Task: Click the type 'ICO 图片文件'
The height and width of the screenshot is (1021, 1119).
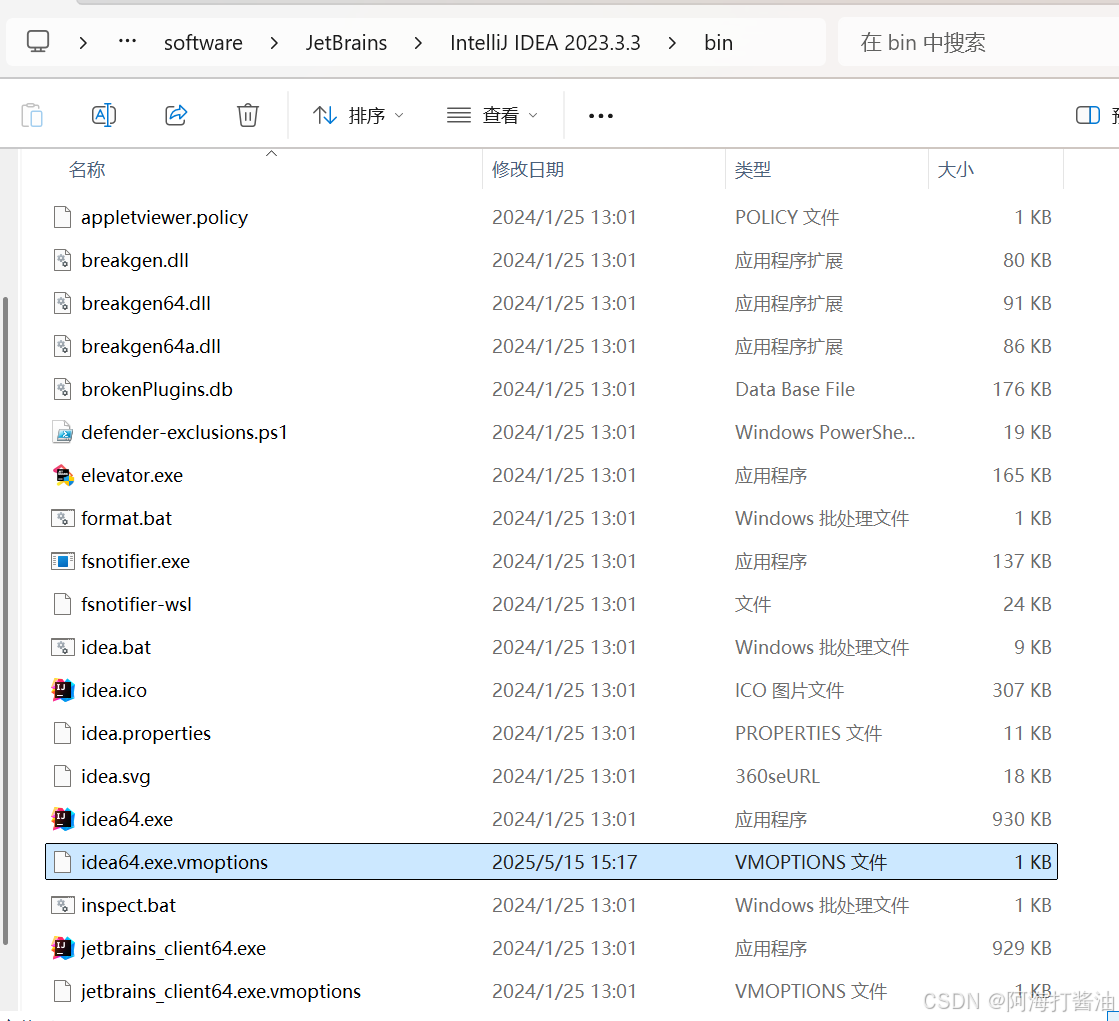Action: [x=789, y=690]
